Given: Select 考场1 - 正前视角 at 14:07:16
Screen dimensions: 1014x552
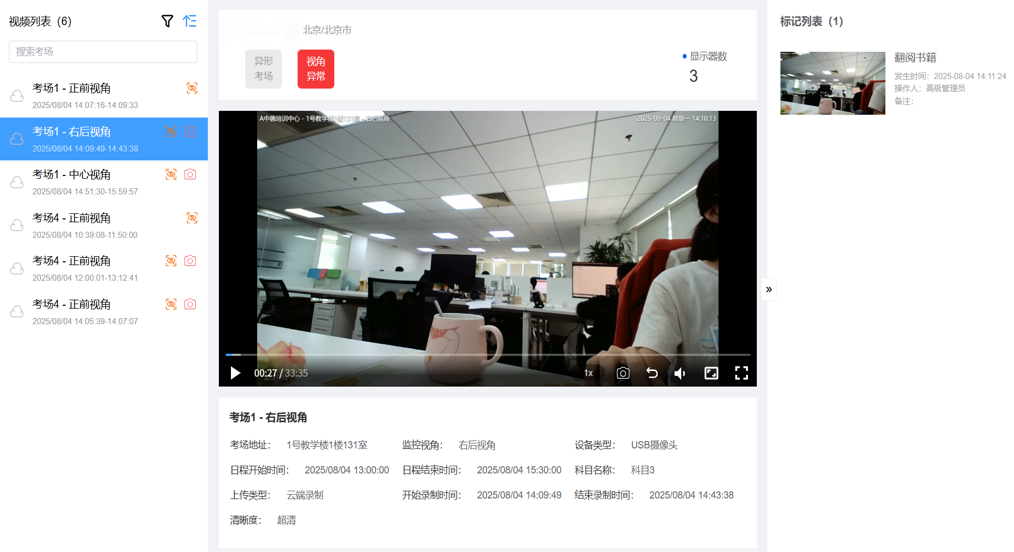Looking at the screenshot, I should coord(85,95).
